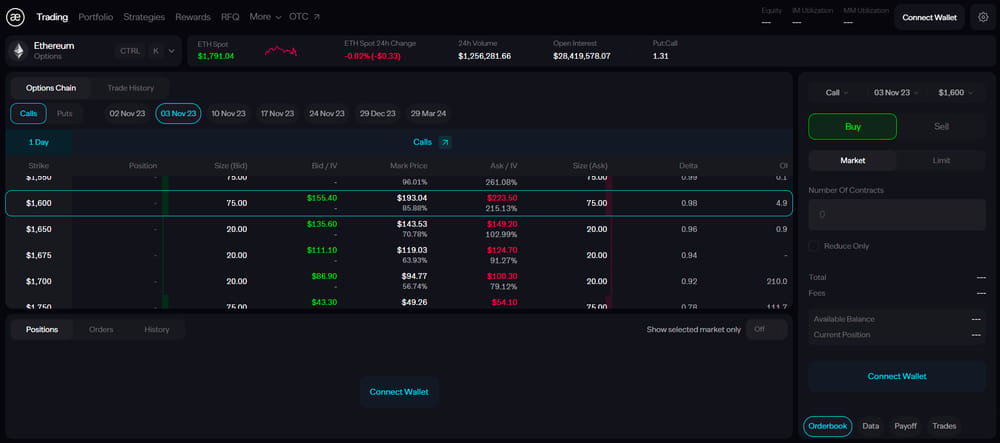Image resolution: width=1000 pixels, height=443 pixels.
Task: Toggle Show selected market only switch
Action: [767, 330]
